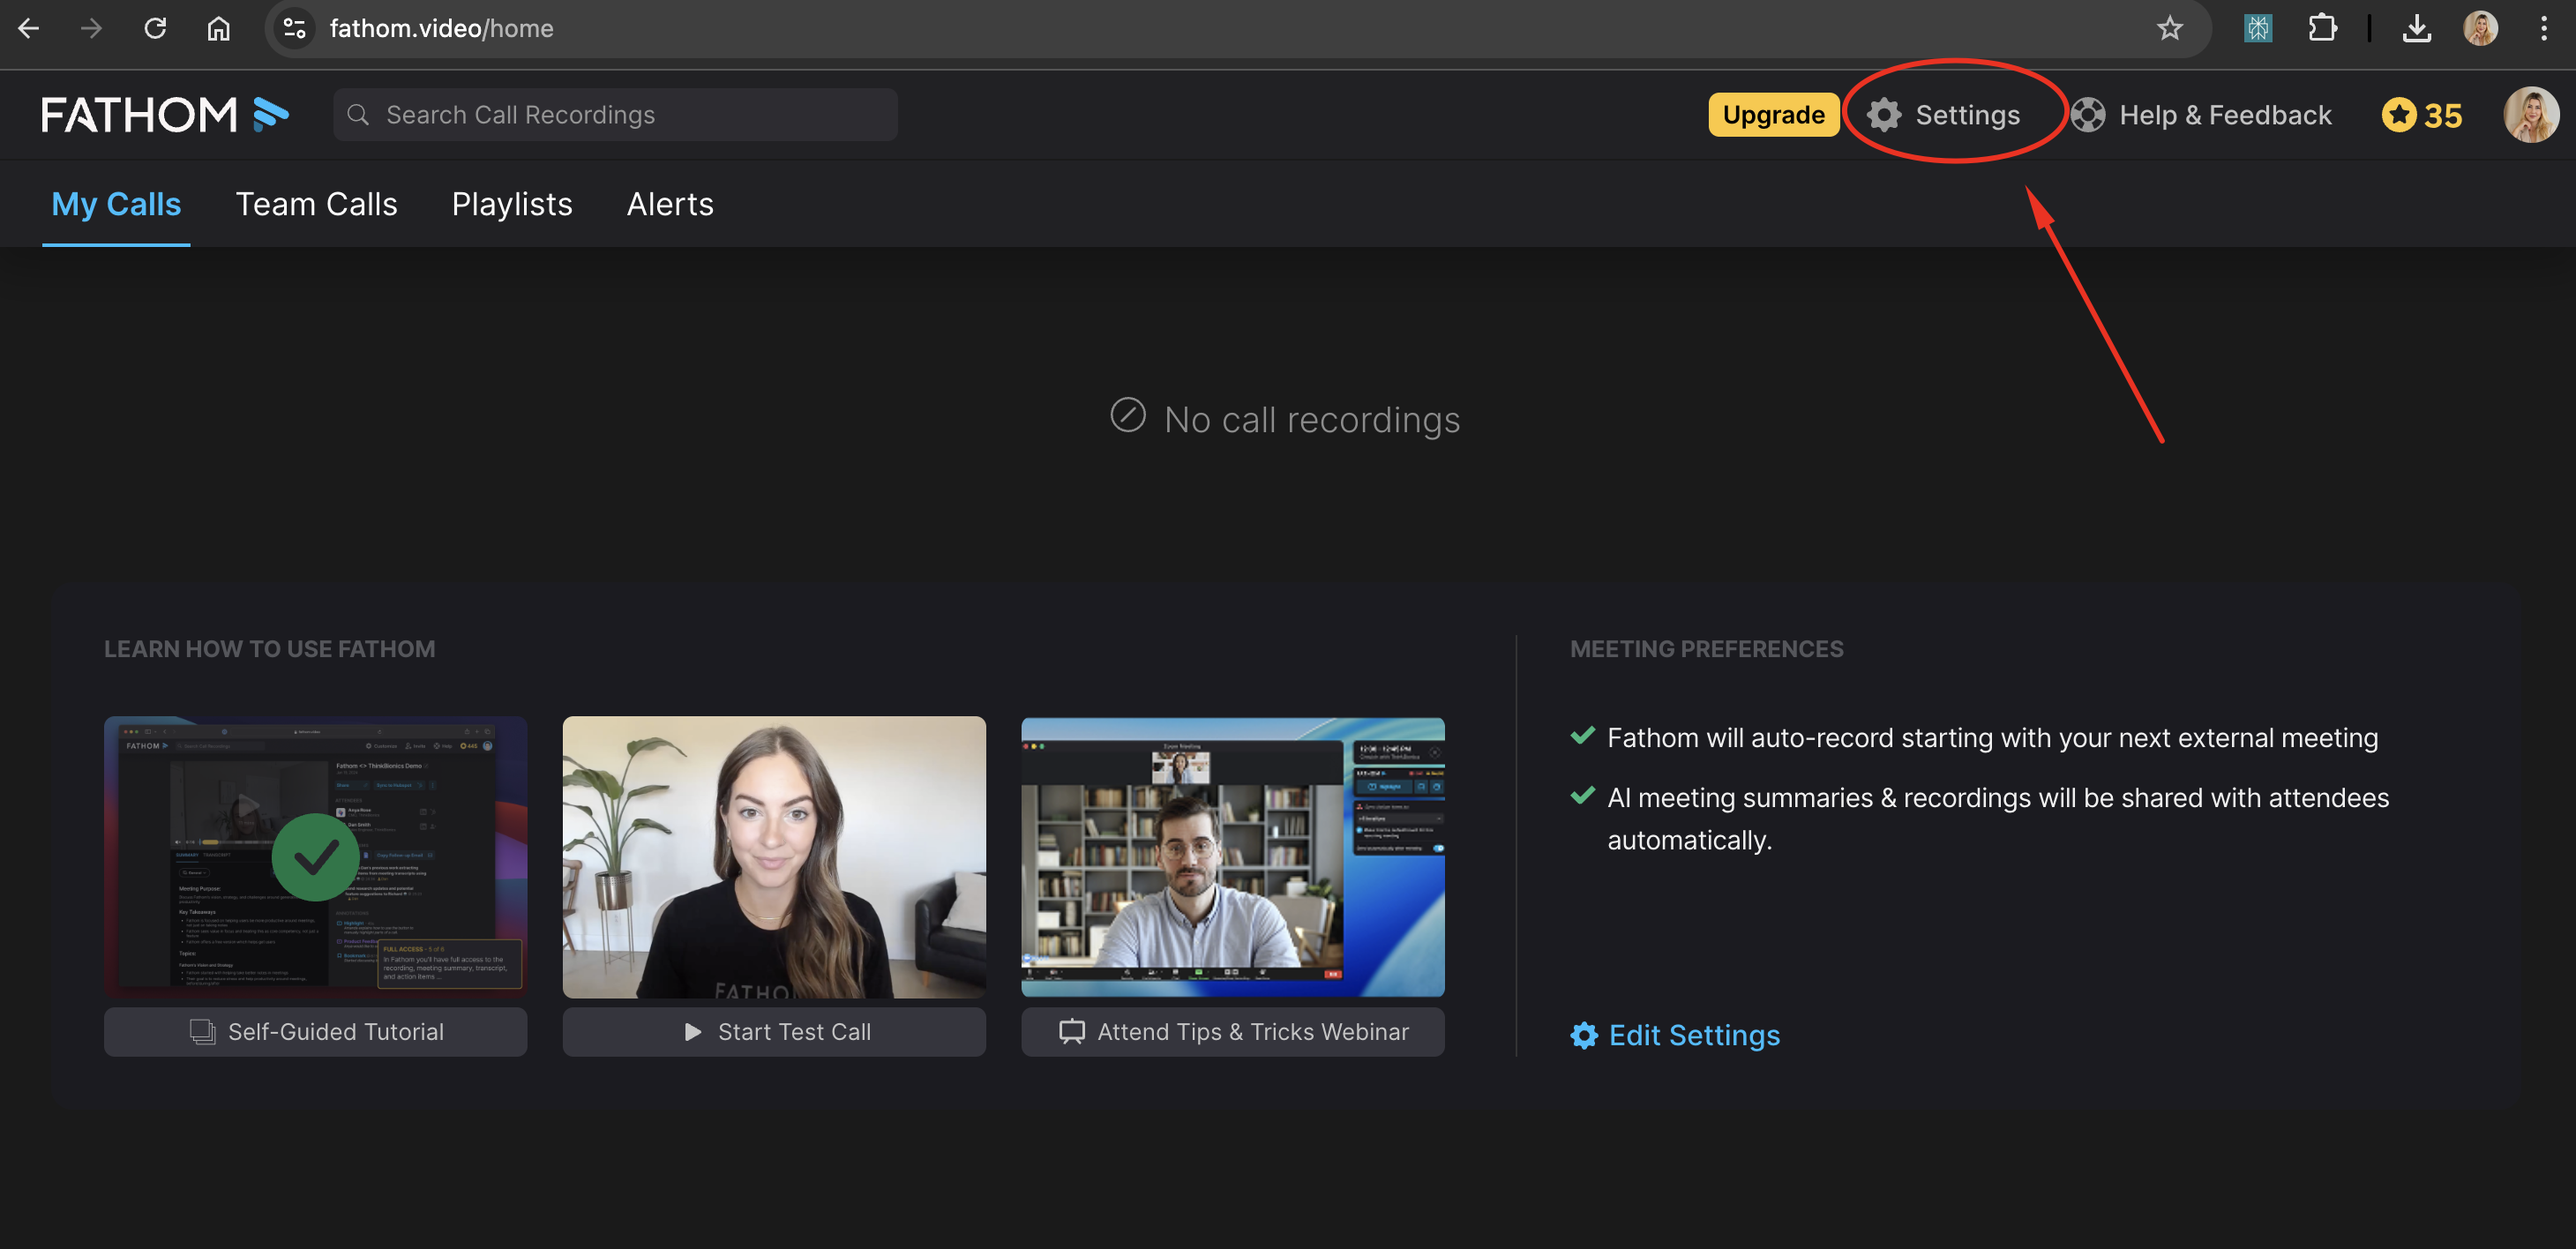
Task: Switch to Team Calls tab
Action: (x=316, y=204)
